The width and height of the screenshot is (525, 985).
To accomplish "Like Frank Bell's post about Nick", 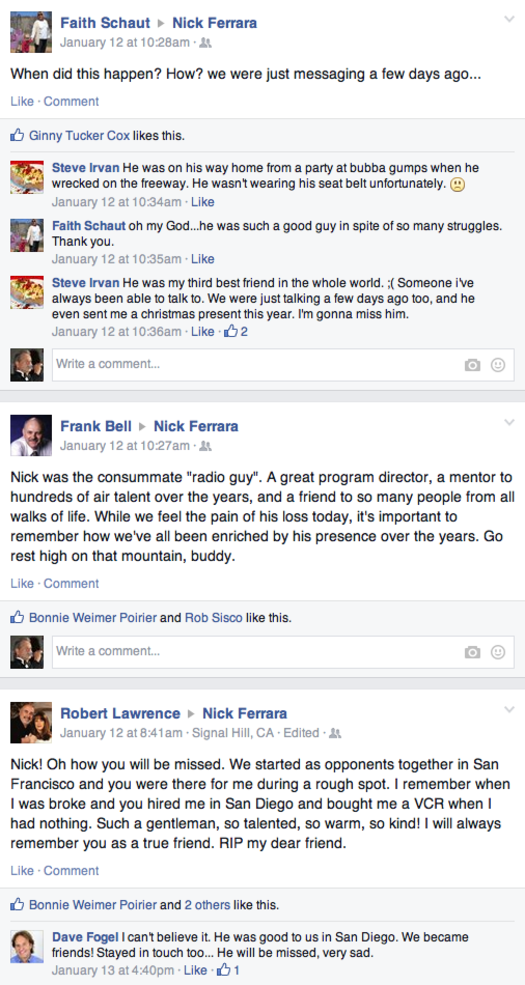I will [x=22, y=584].
